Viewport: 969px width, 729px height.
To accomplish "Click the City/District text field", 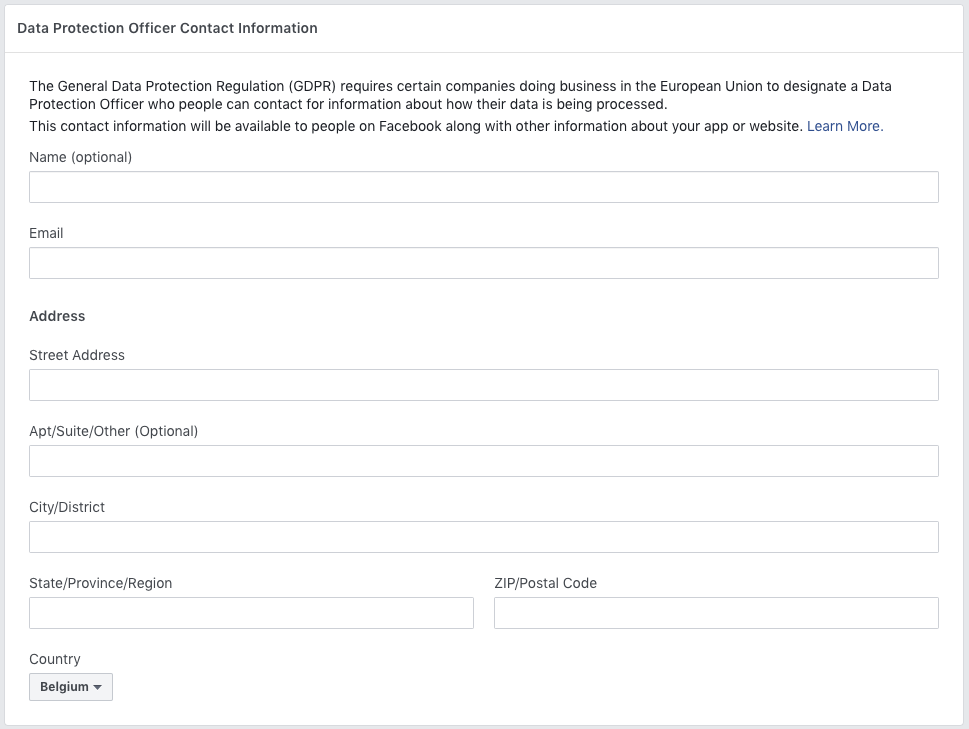I will pos(484,537).
